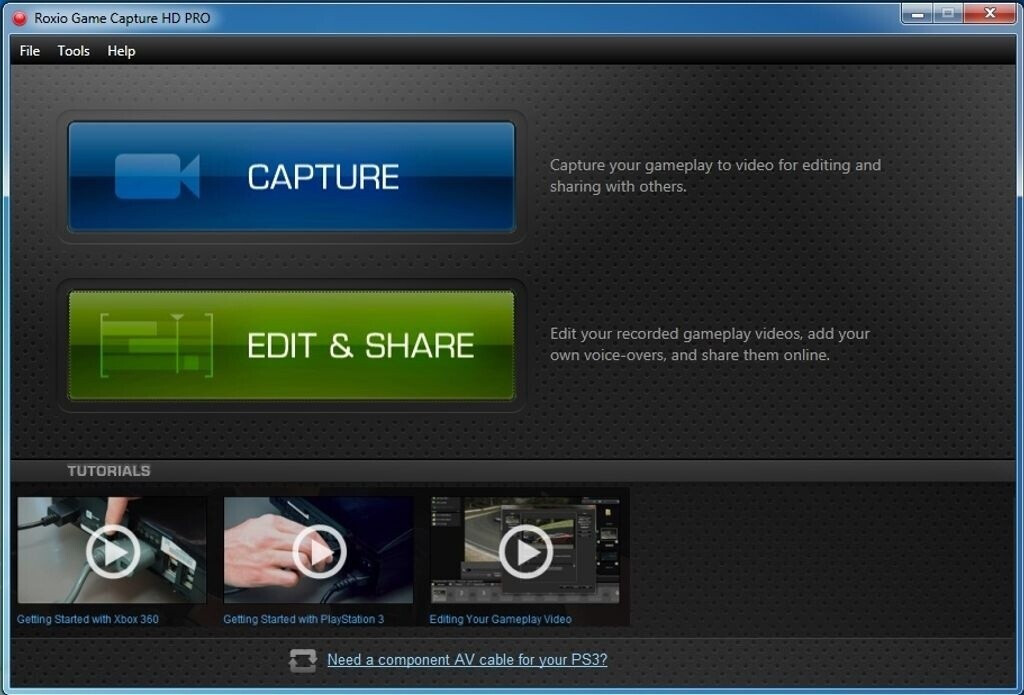
Task: Open the Tools menu
Action: coord(73,51)
